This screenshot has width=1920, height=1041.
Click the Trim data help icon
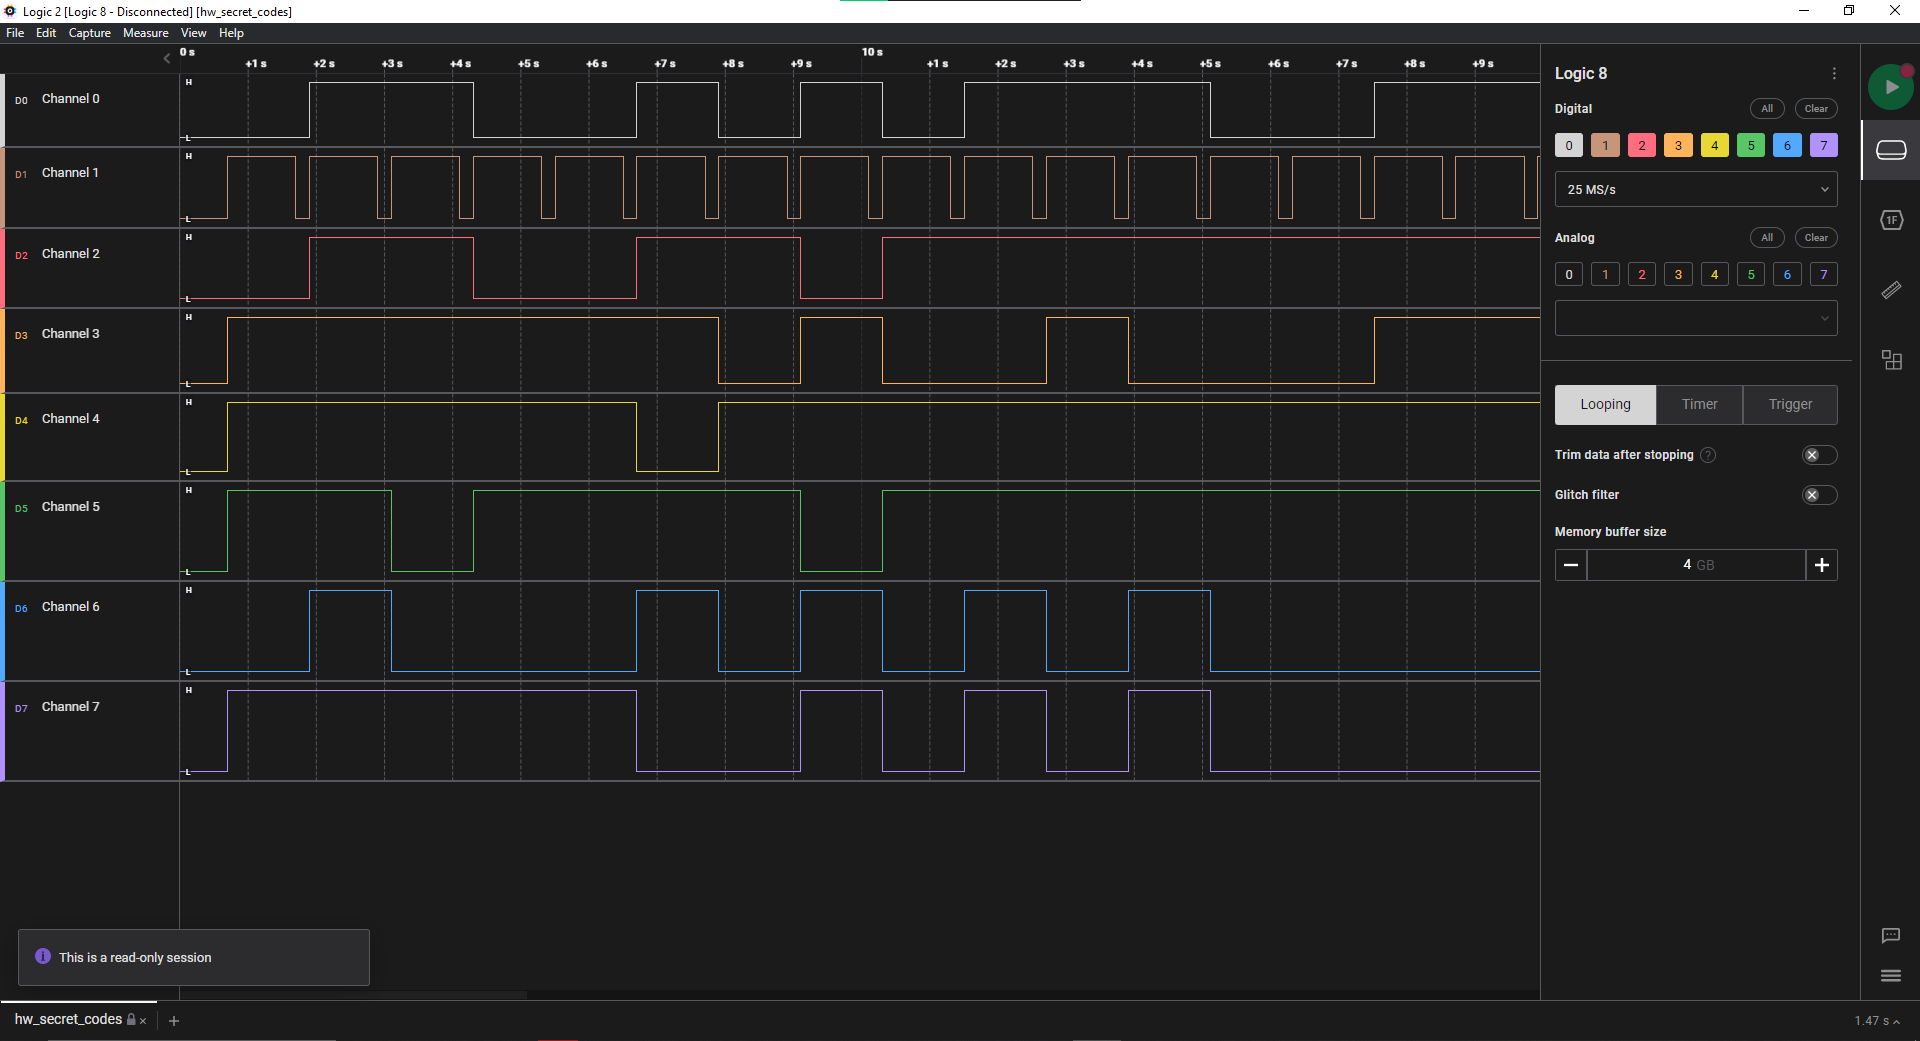[x=1708, y=455]
